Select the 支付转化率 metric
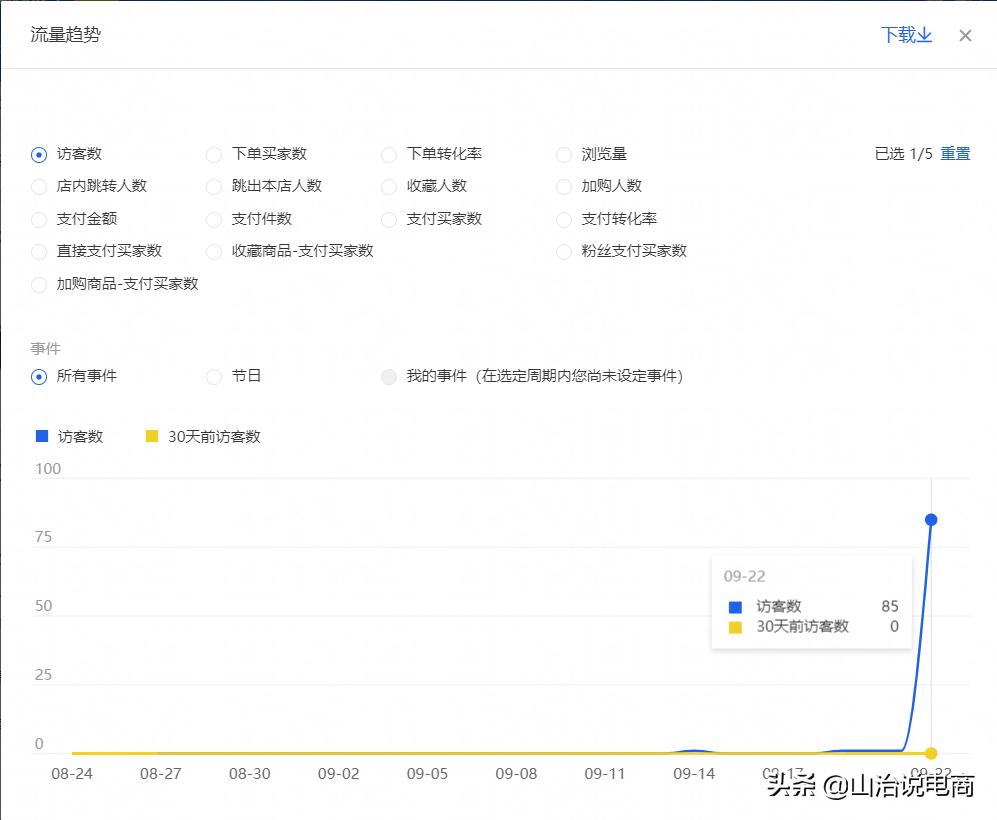The width and height of the screenshot is (997, 820). [564, 219]
